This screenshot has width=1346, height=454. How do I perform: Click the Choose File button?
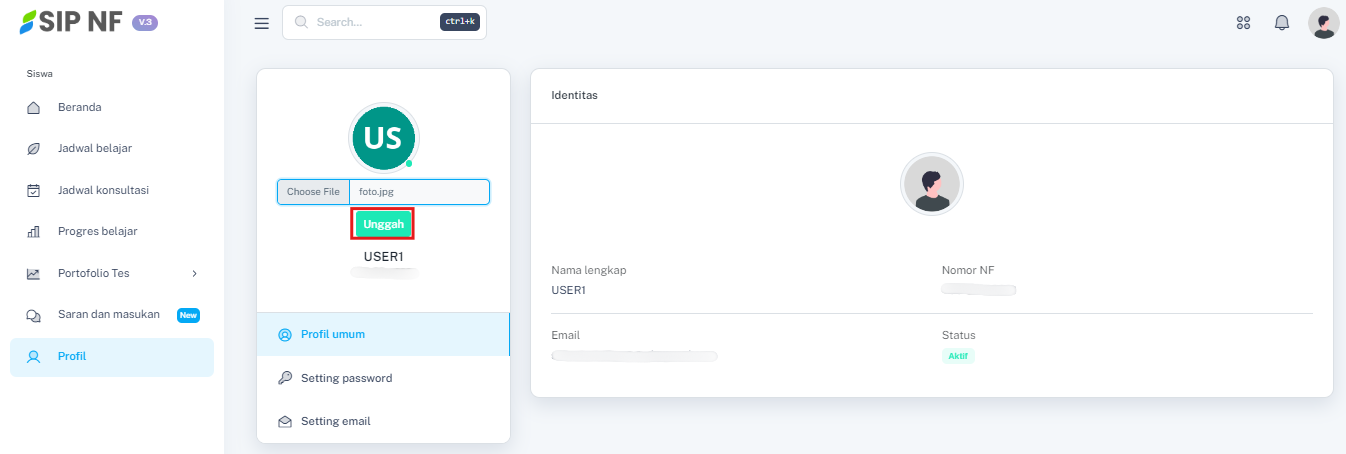click(313, 192)
